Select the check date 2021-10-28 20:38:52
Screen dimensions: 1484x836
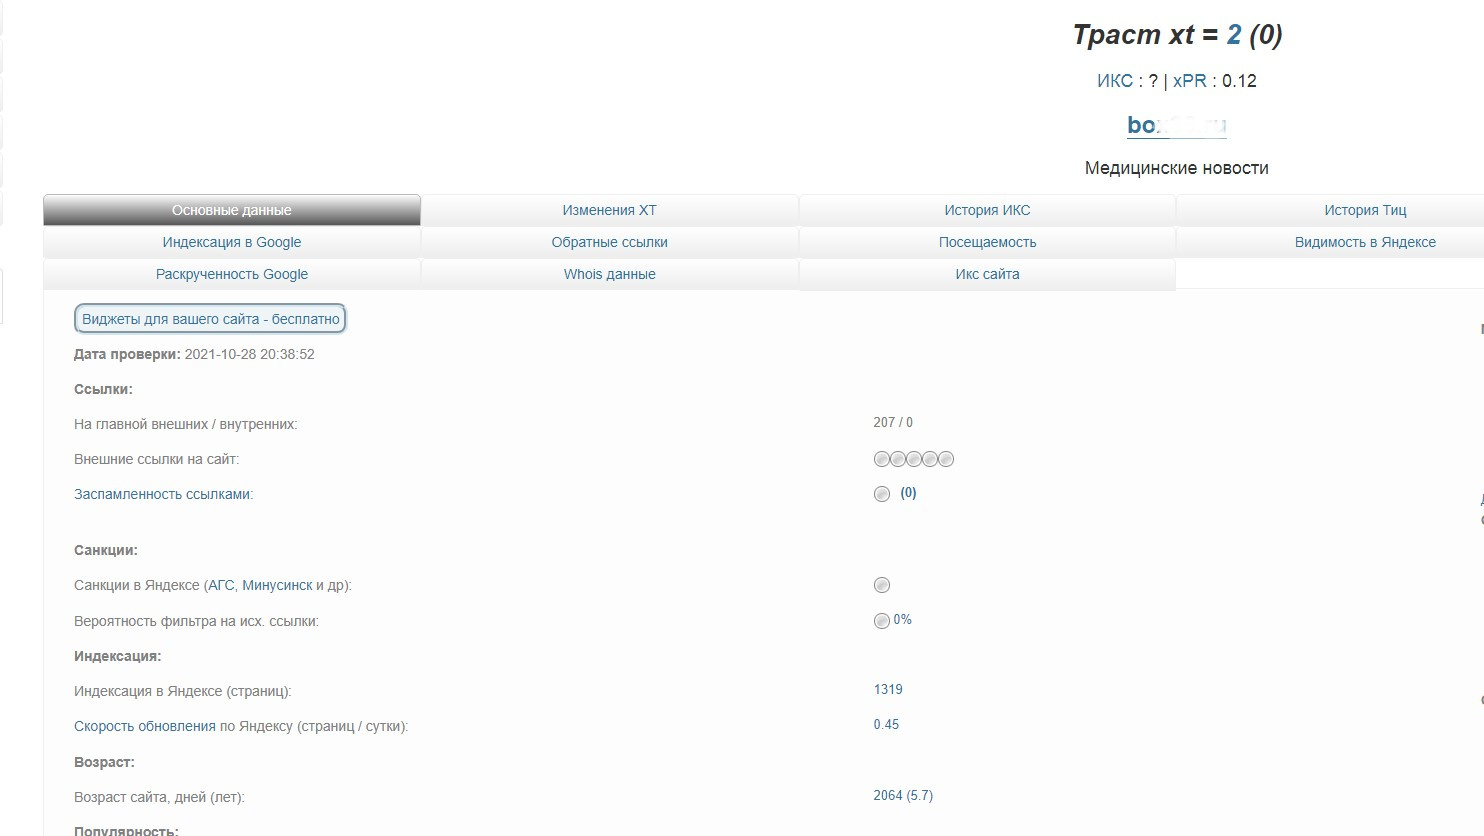click(250, 354)
